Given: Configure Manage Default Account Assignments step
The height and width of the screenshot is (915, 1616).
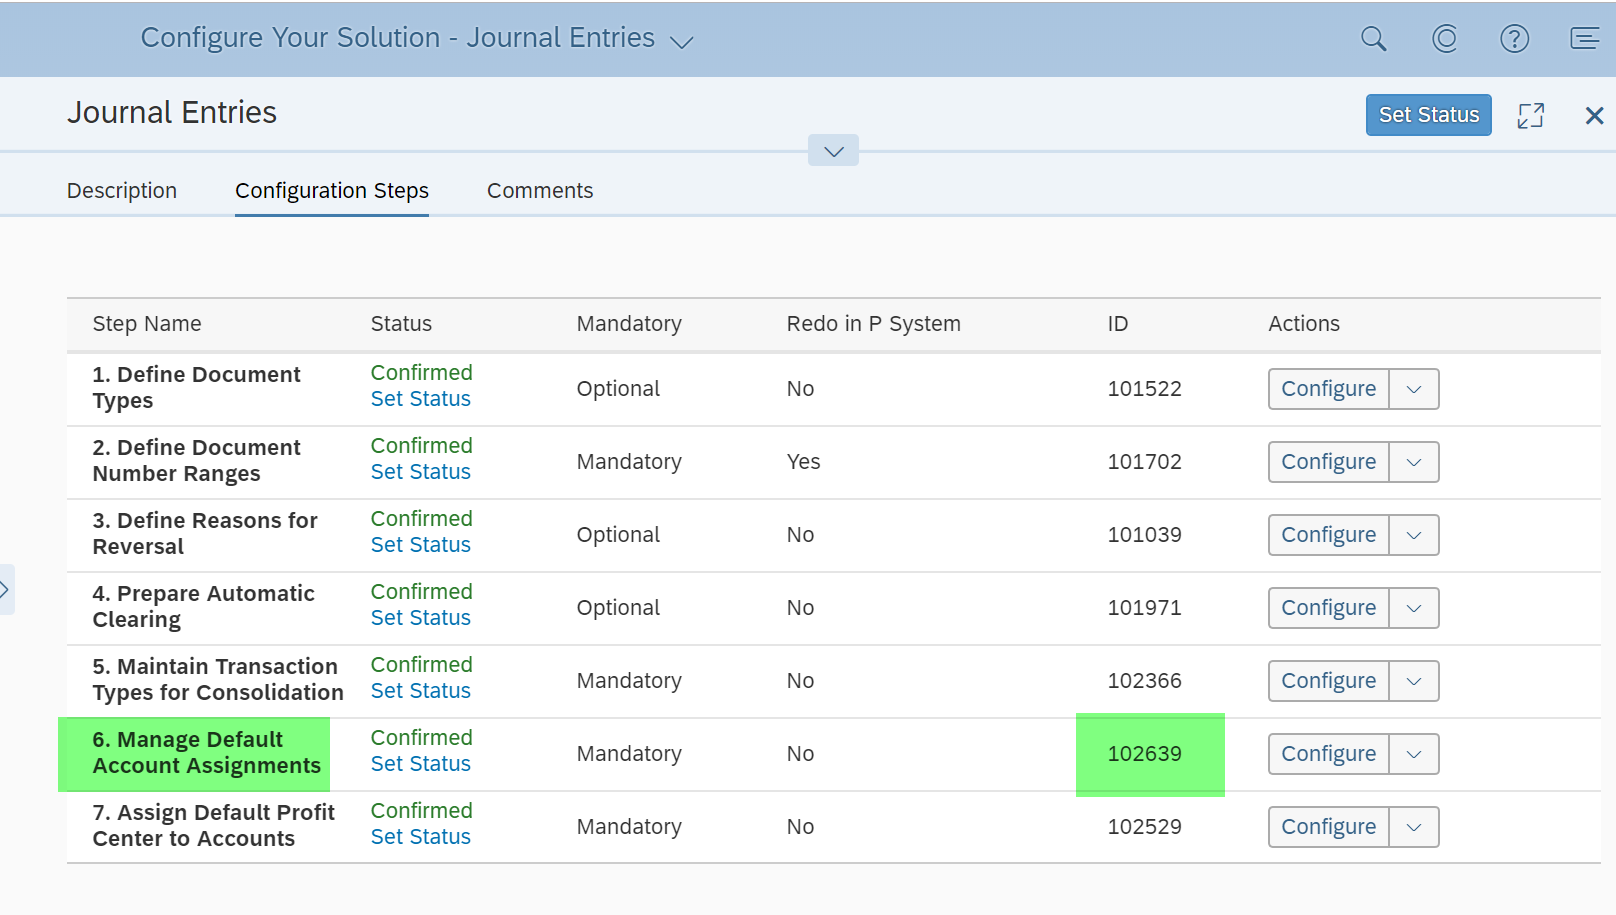Looking at the screenshot, I should [x=1328, y=754].
